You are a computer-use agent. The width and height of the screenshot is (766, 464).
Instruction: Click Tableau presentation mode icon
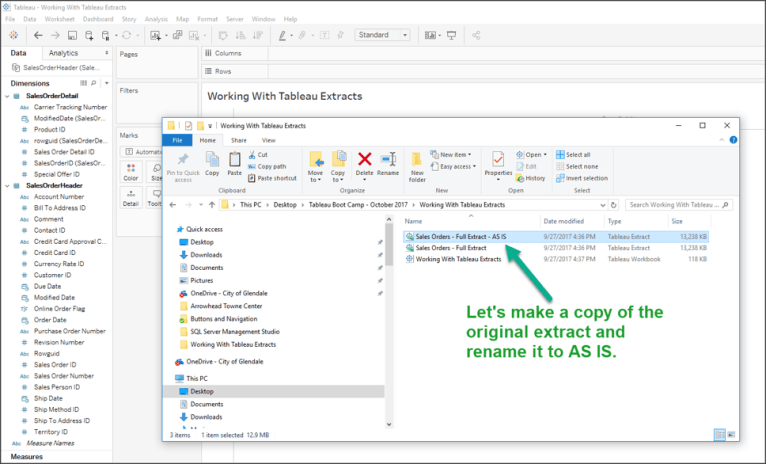click(x=452, y=35)
